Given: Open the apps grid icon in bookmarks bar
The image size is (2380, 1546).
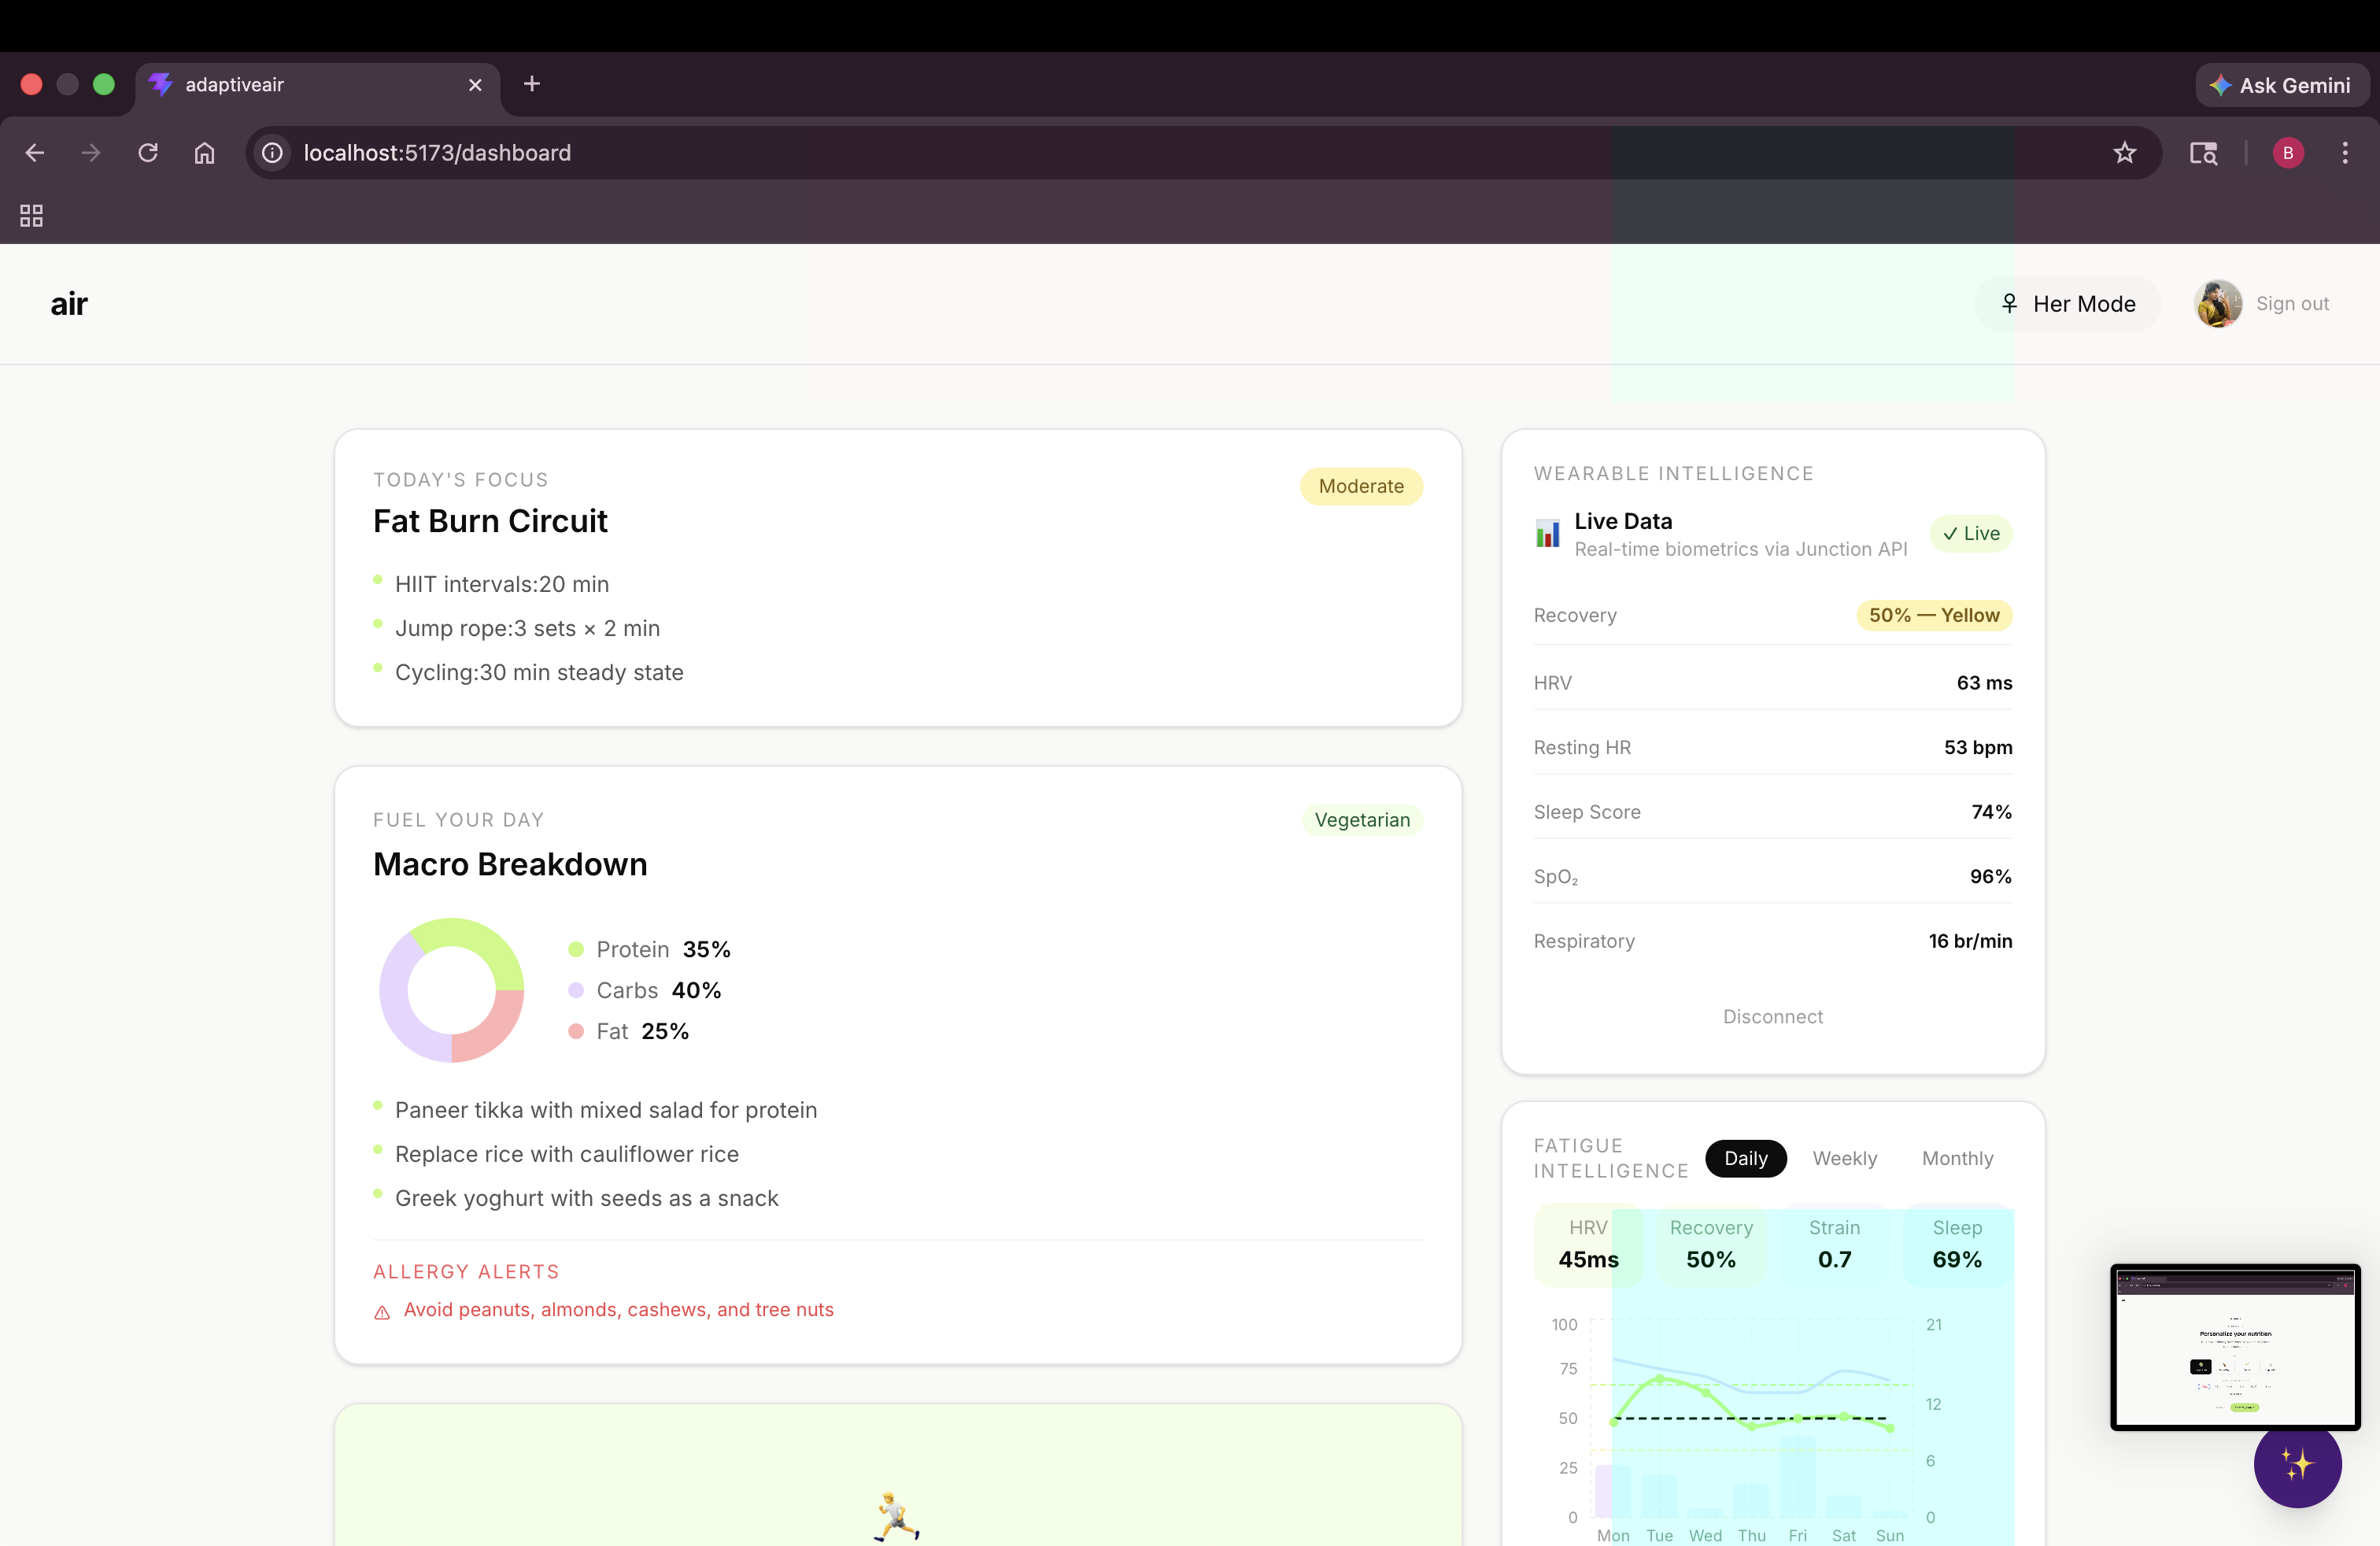Looking at the screenshot, I should pos(31,215).
